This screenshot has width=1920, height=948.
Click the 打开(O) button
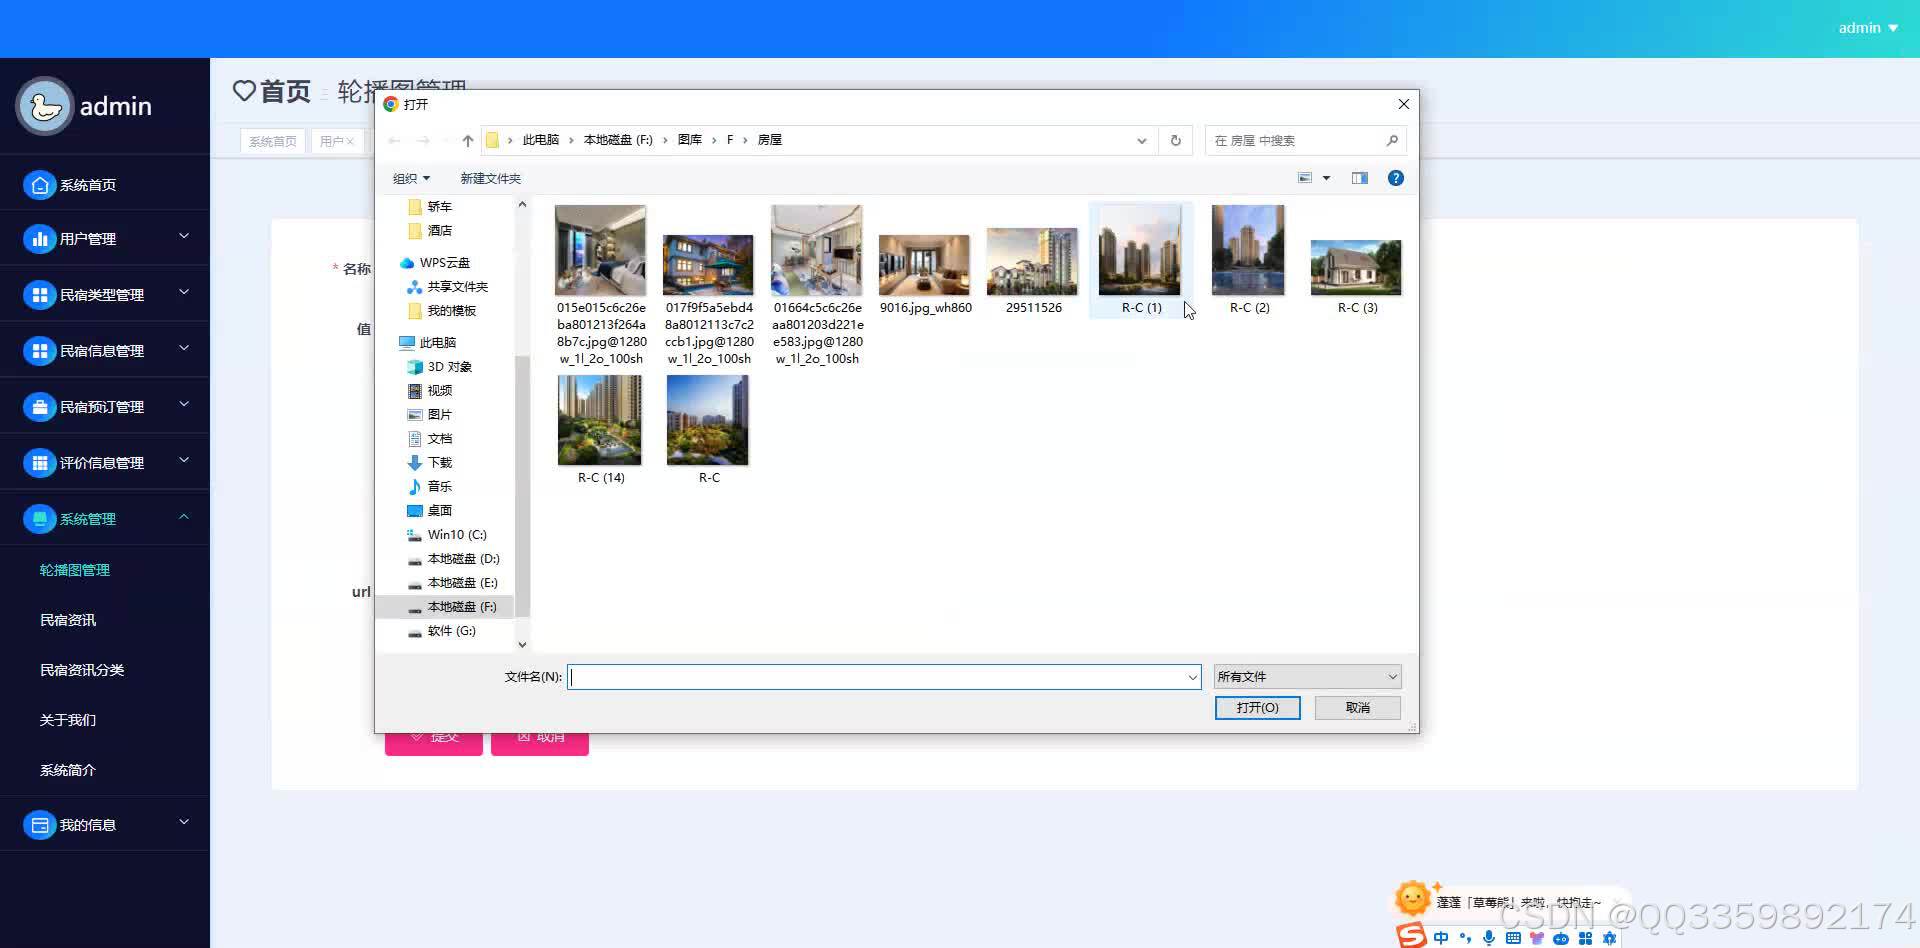[x=1257, y=708]
